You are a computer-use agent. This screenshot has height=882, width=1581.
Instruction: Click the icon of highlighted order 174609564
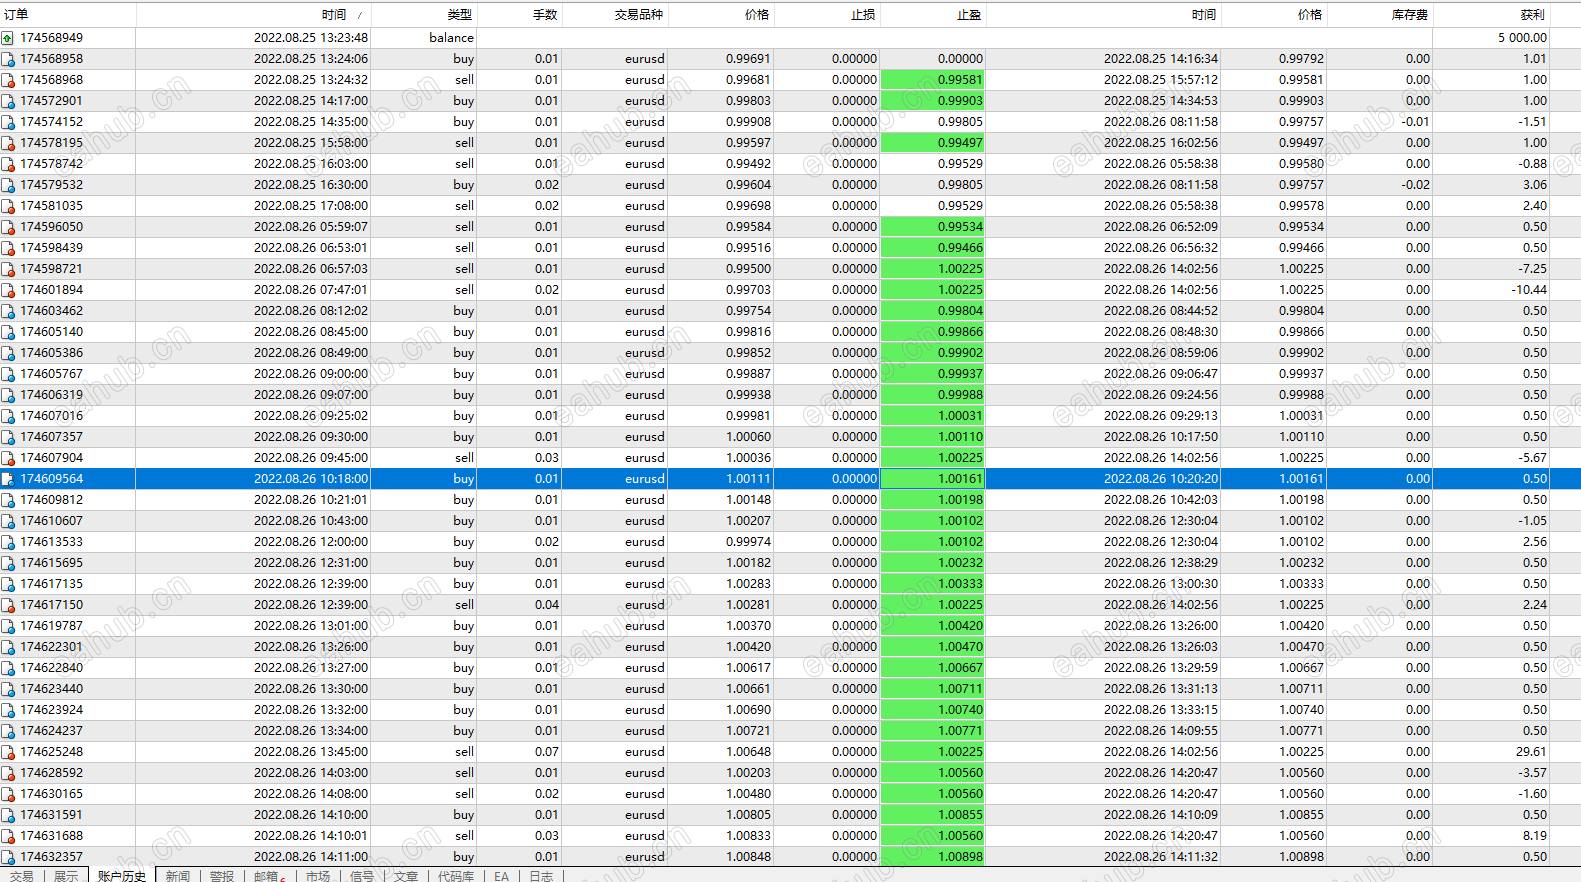[x=7, y=479]
